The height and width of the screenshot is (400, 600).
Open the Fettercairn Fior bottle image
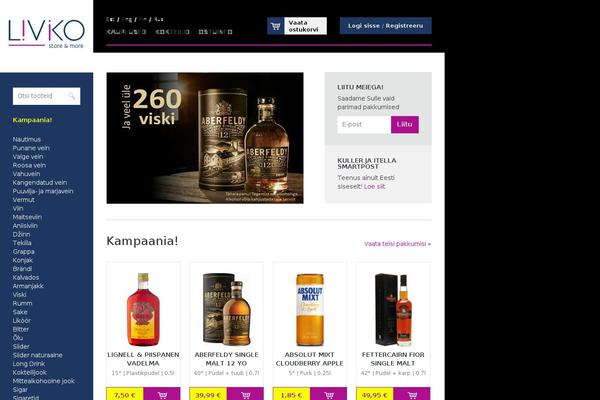click(x=393, y=309)
